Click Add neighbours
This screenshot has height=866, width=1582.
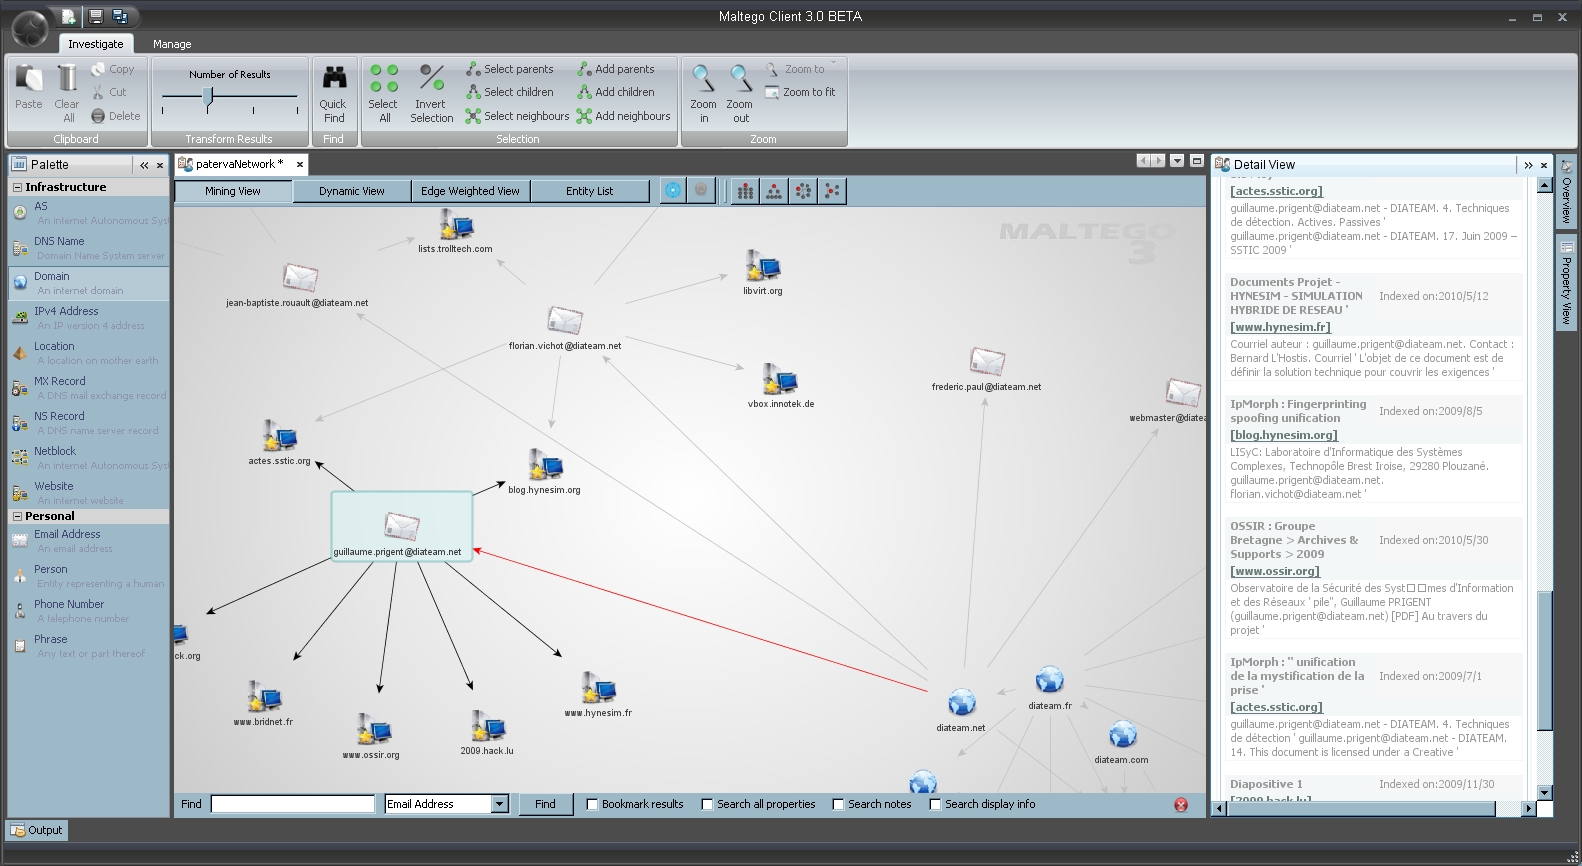pyautogui.click(x=624, y=116)
